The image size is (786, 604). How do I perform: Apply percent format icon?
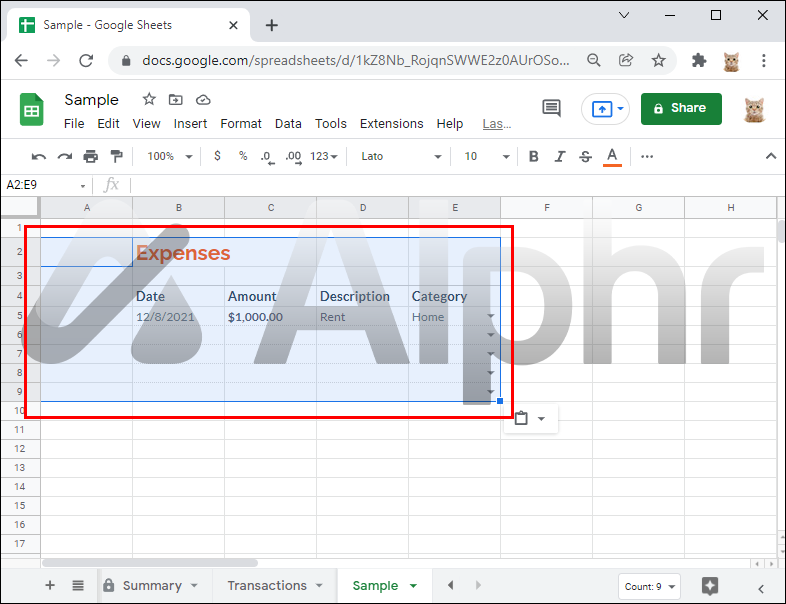pos(243,156)
